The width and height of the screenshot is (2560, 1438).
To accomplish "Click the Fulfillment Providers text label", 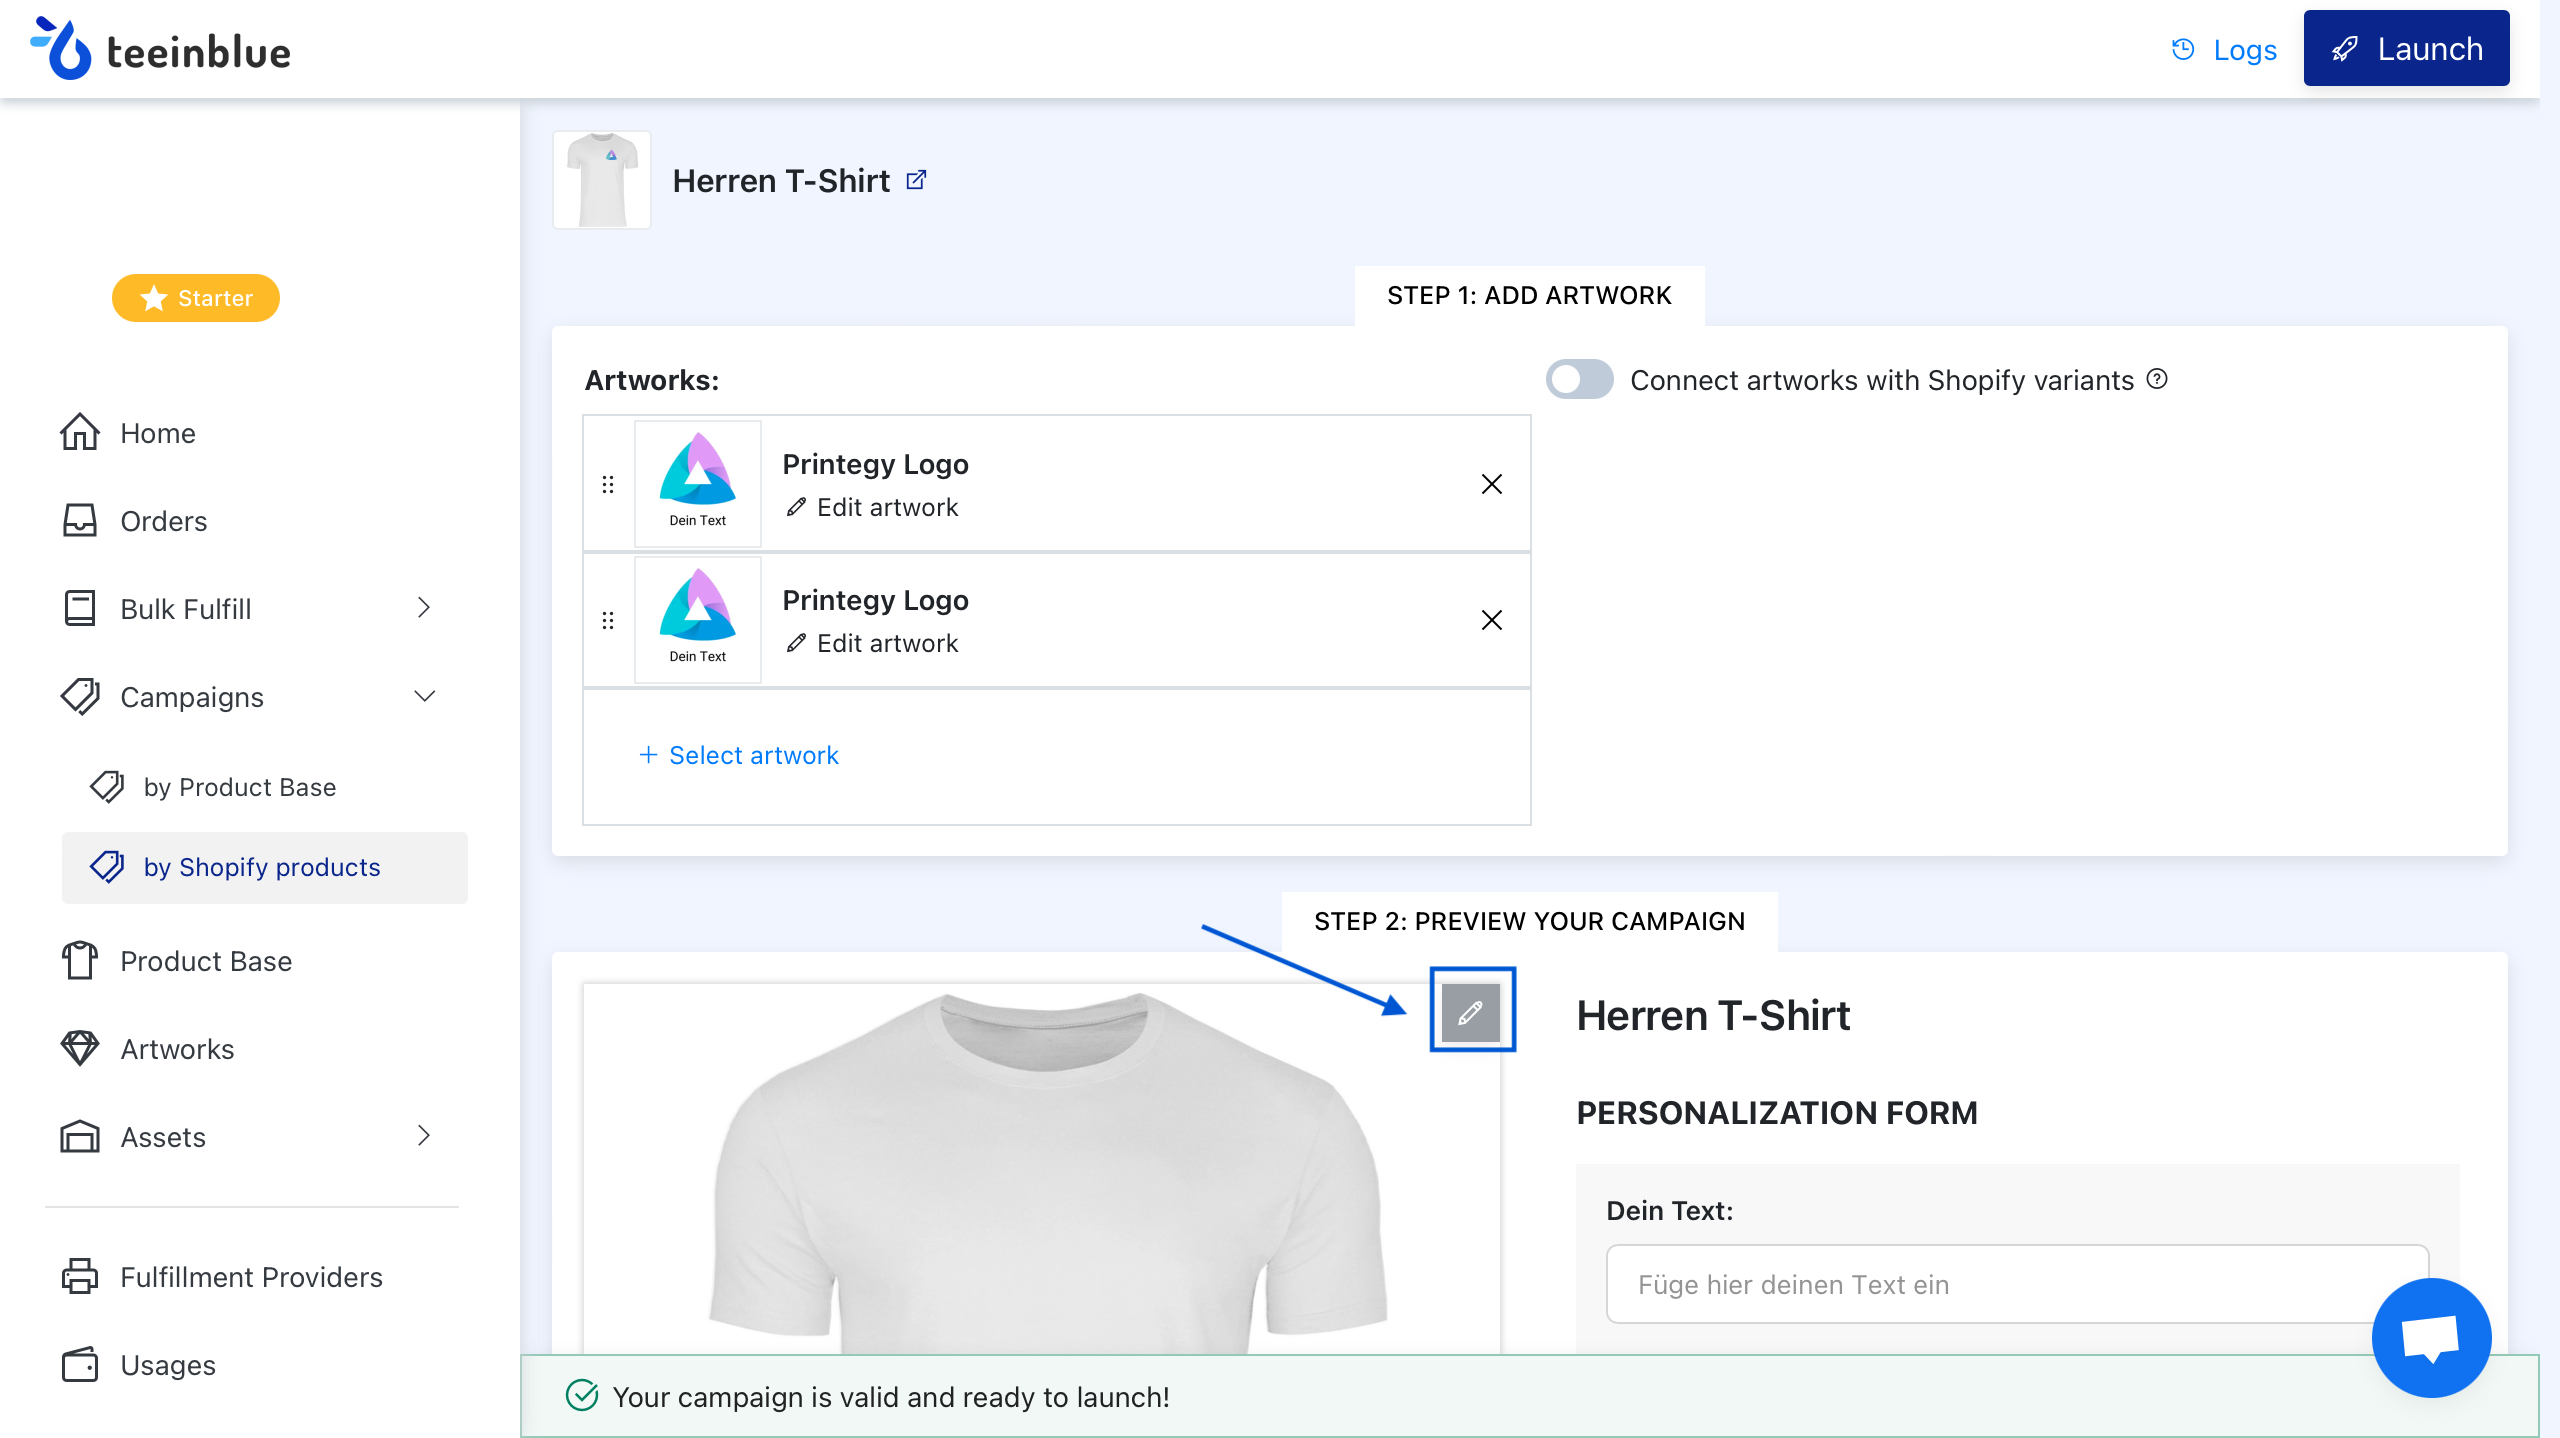I will pos(252,1277).
